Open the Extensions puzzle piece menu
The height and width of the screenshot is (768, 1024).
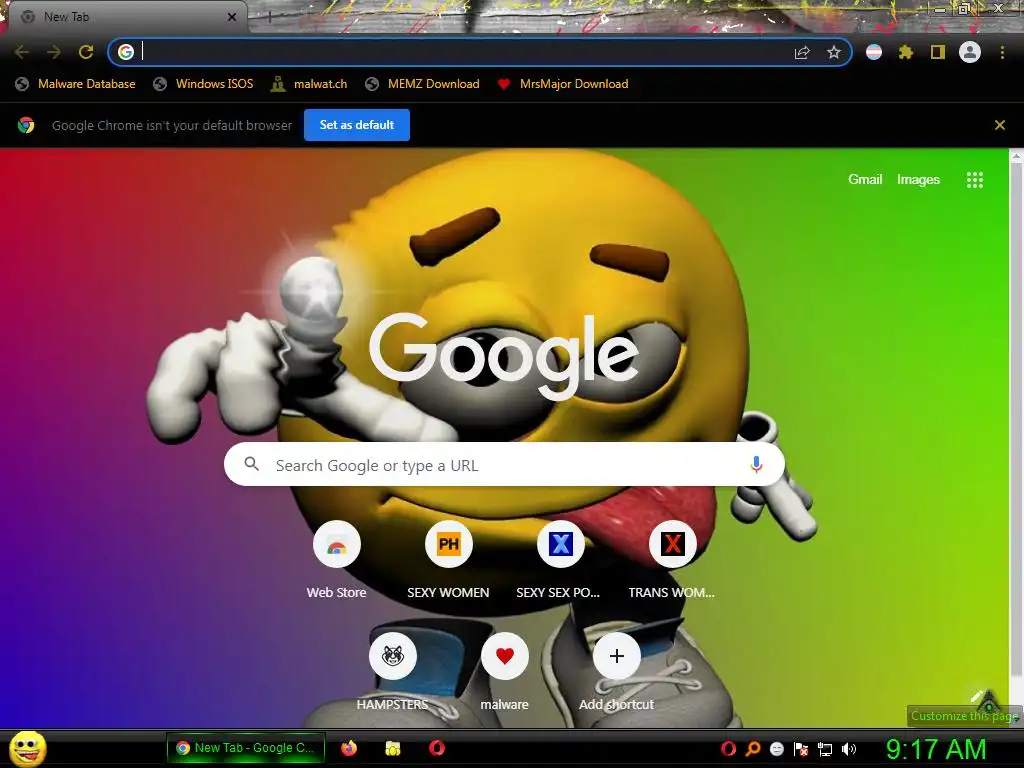pos(905,52)
